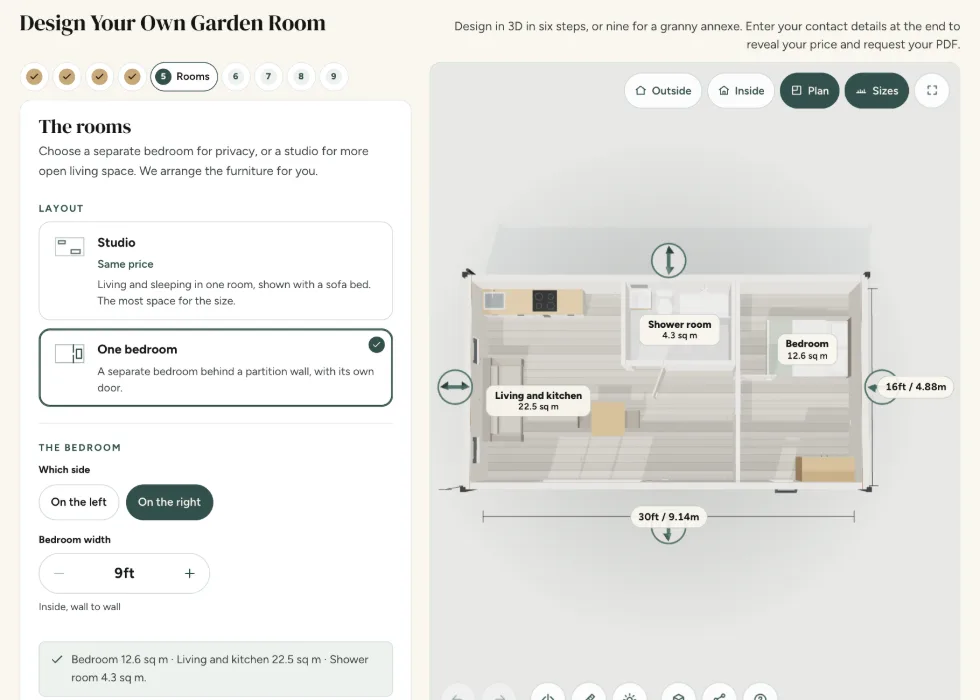Place the bedroom on the left
Screen dimensions: 980x700
coord(79,502)
